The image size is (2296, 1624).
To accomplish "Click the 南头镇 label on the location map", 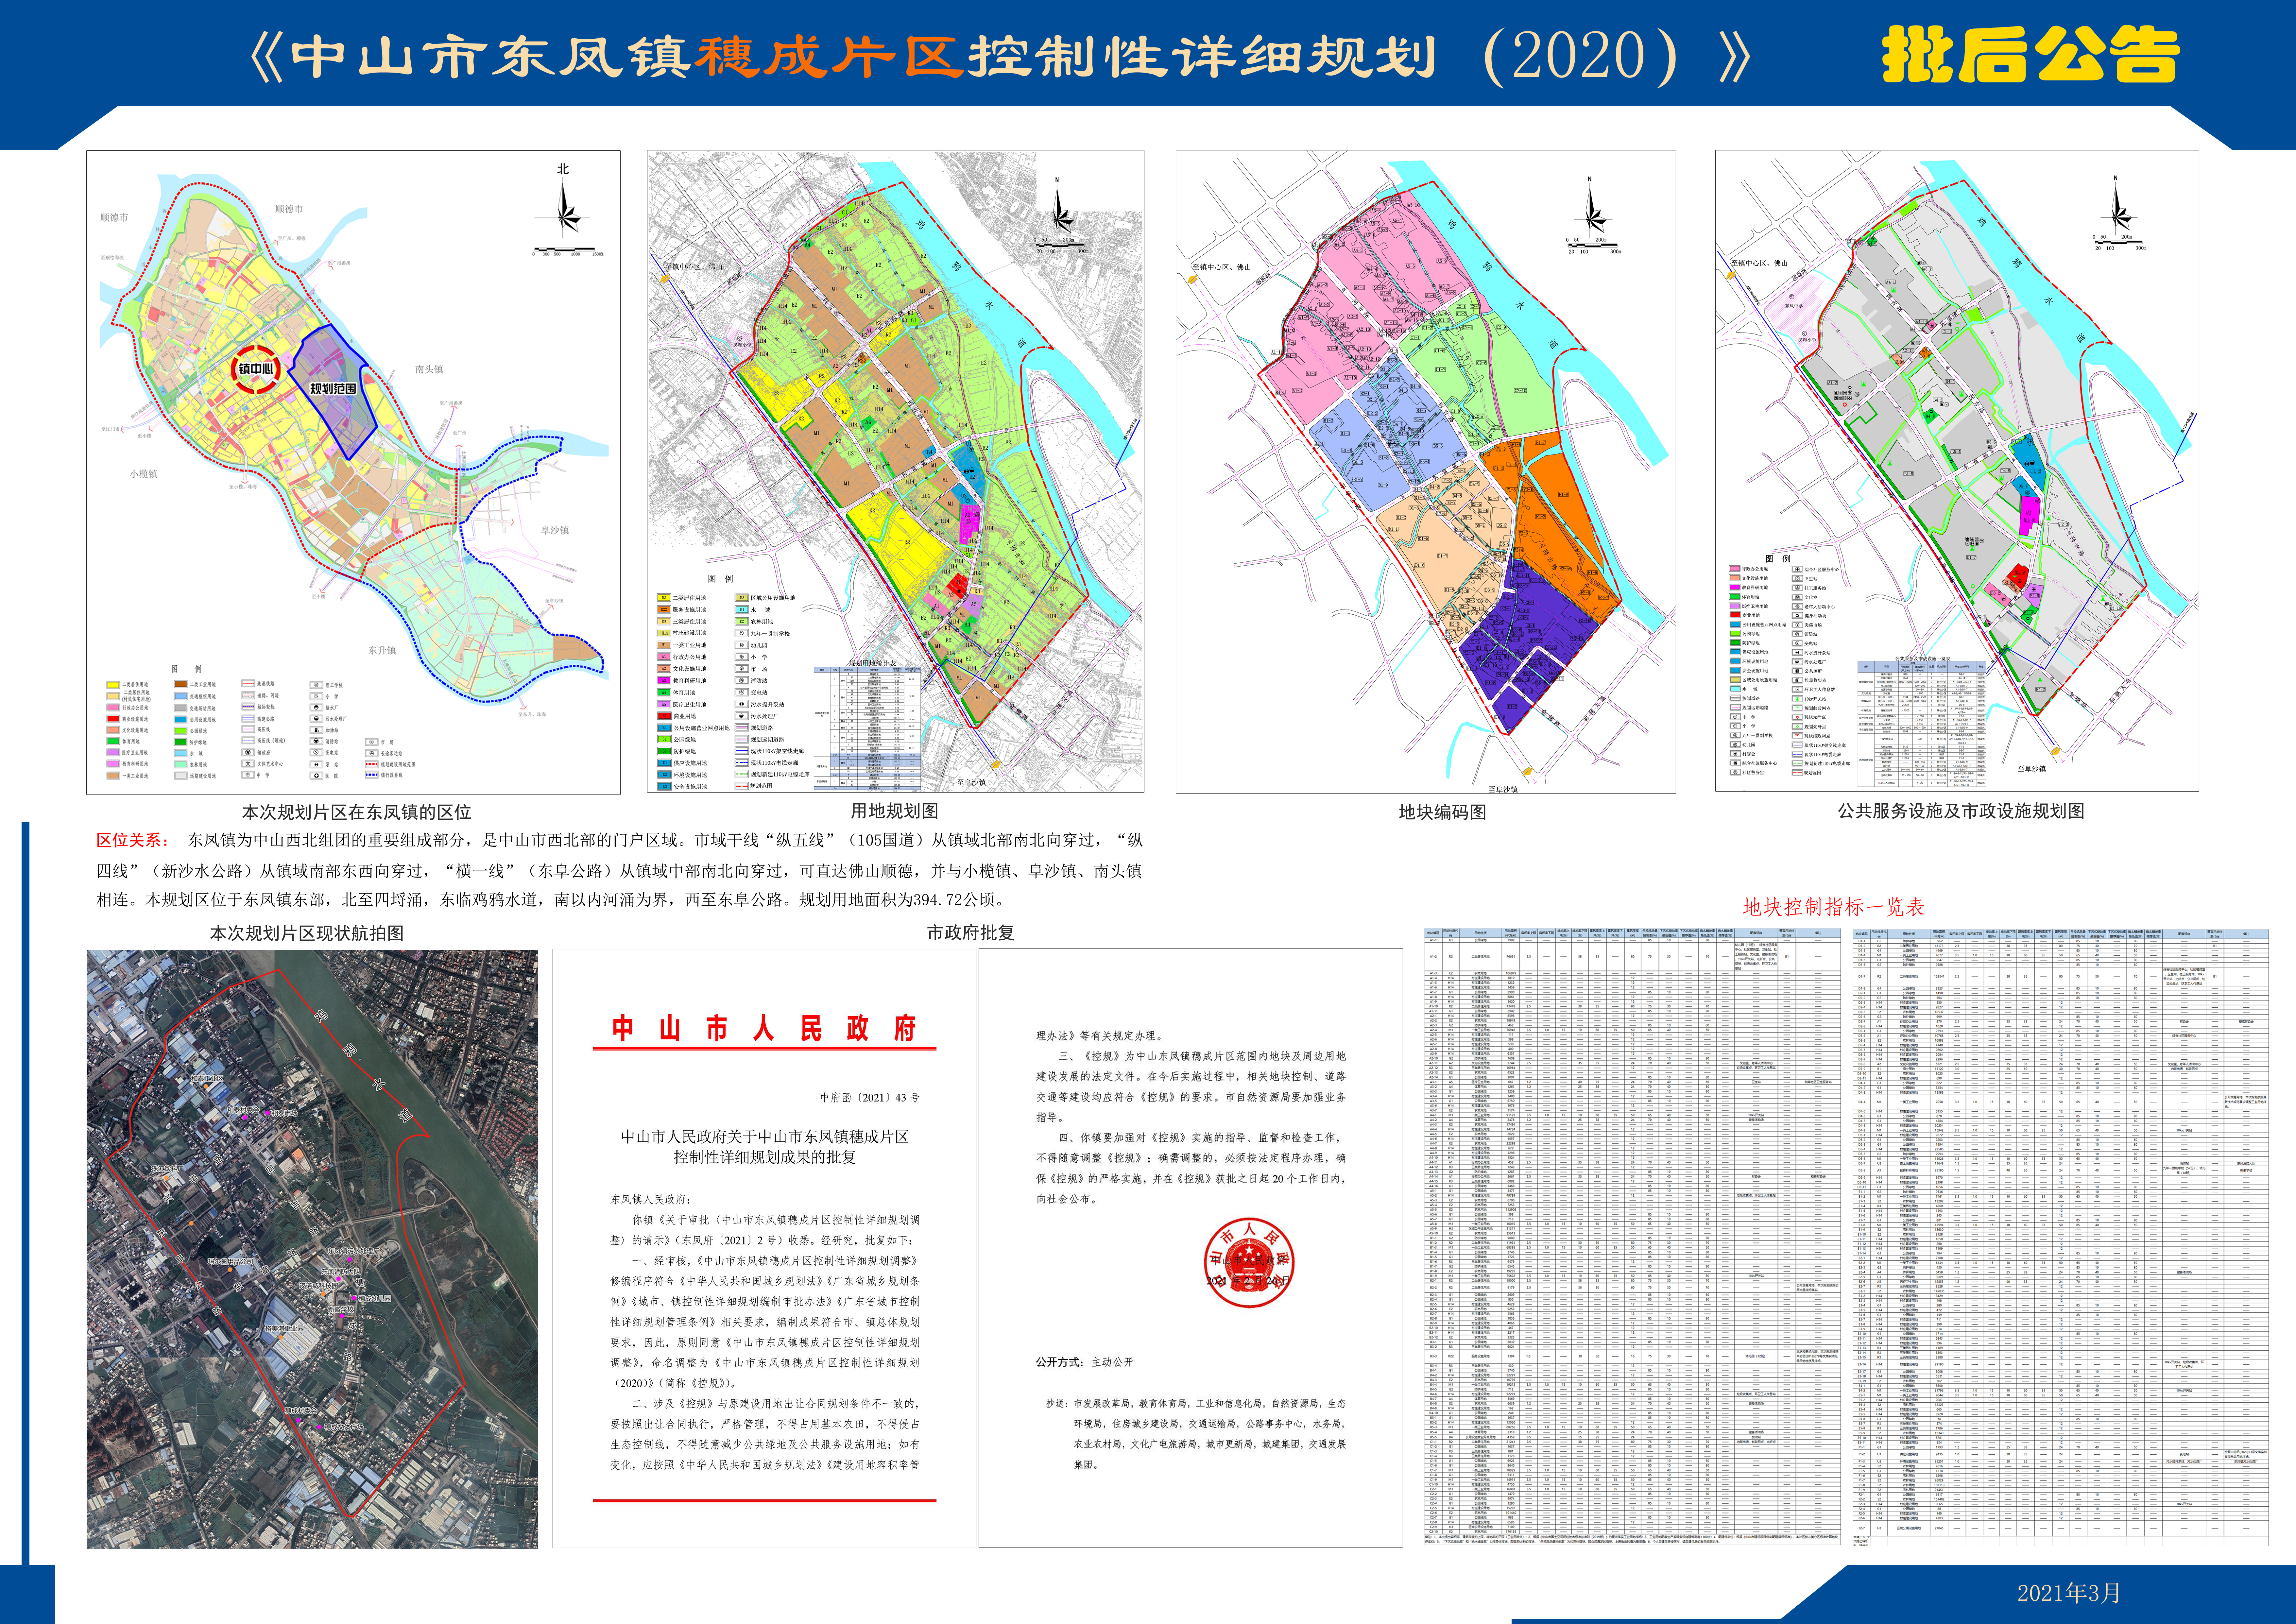I will coord(429,369).
